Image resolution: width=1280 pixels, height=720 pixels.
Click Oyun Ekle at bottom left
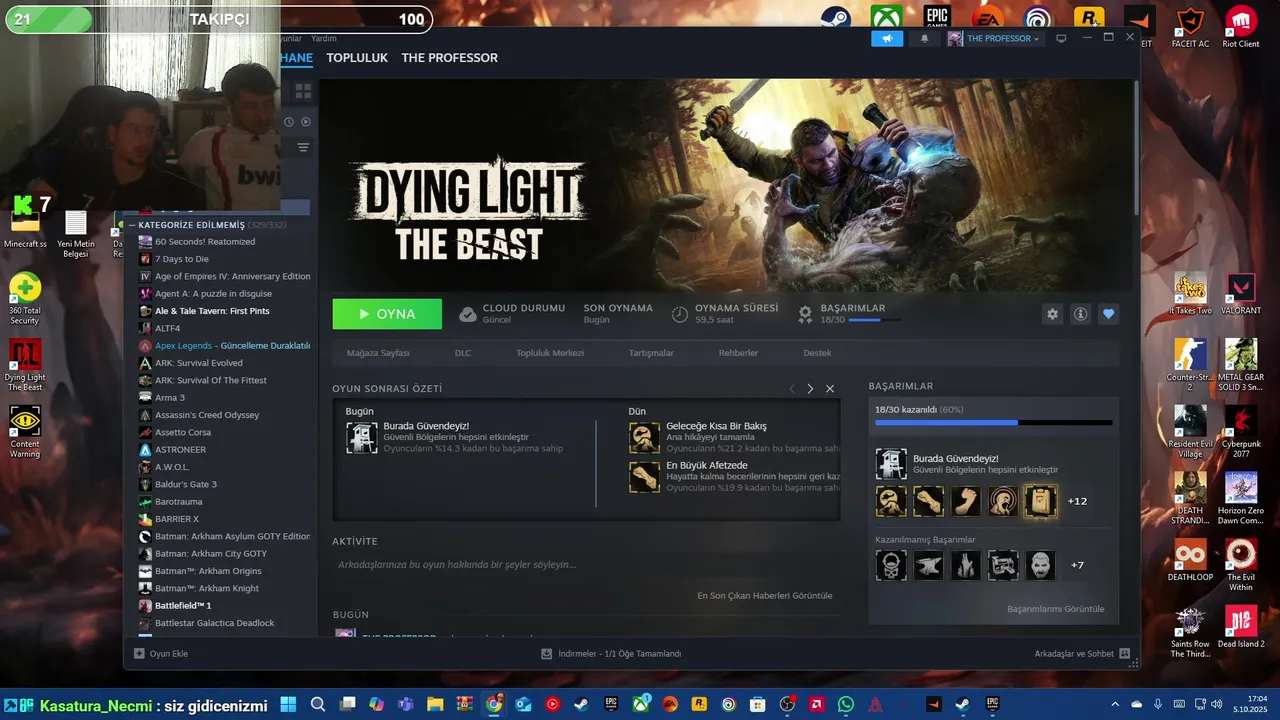pos(161,654)
